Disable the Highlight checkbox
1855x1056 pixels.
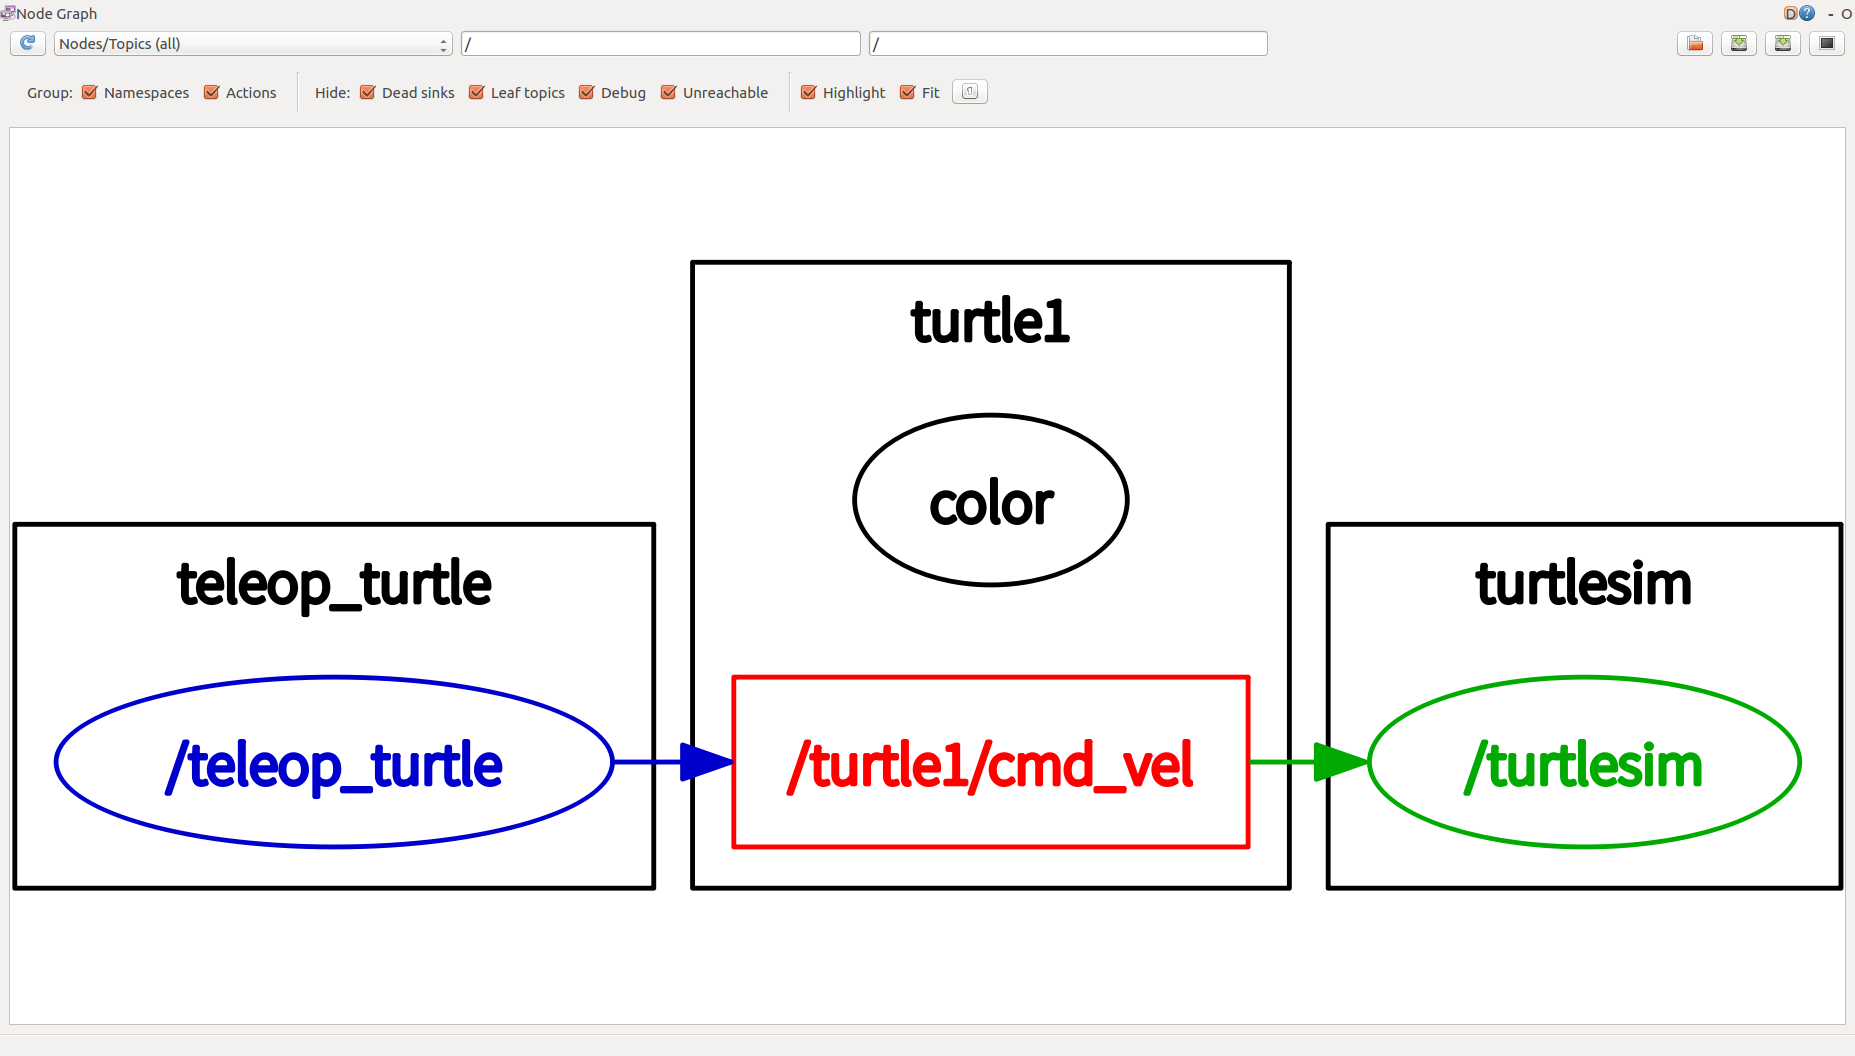[x=809, y=92]
